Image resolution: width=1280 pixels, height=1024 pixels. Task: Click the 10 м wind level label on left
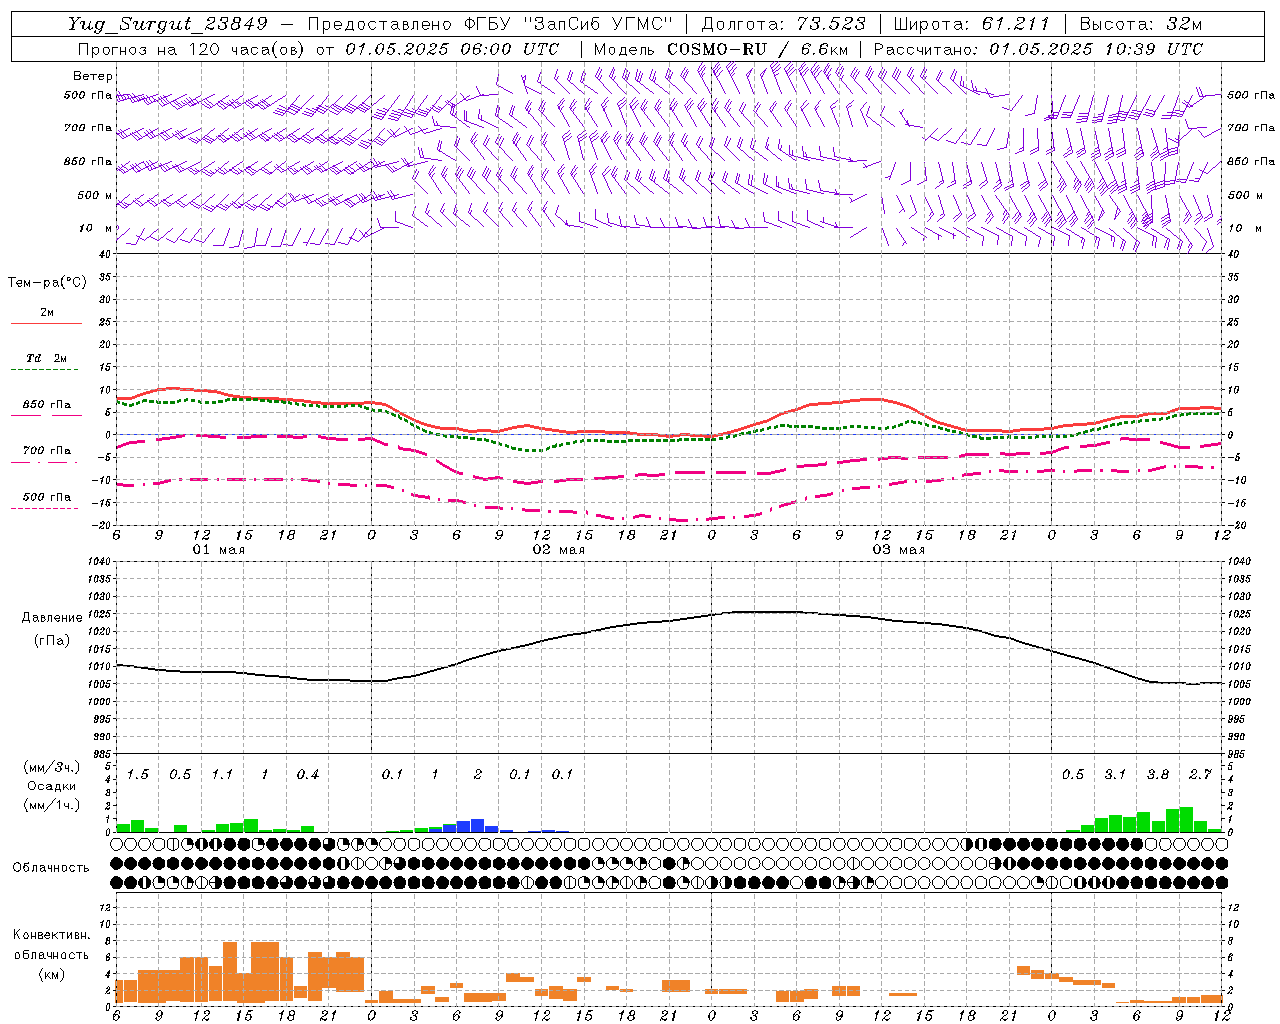pos(95,228)
